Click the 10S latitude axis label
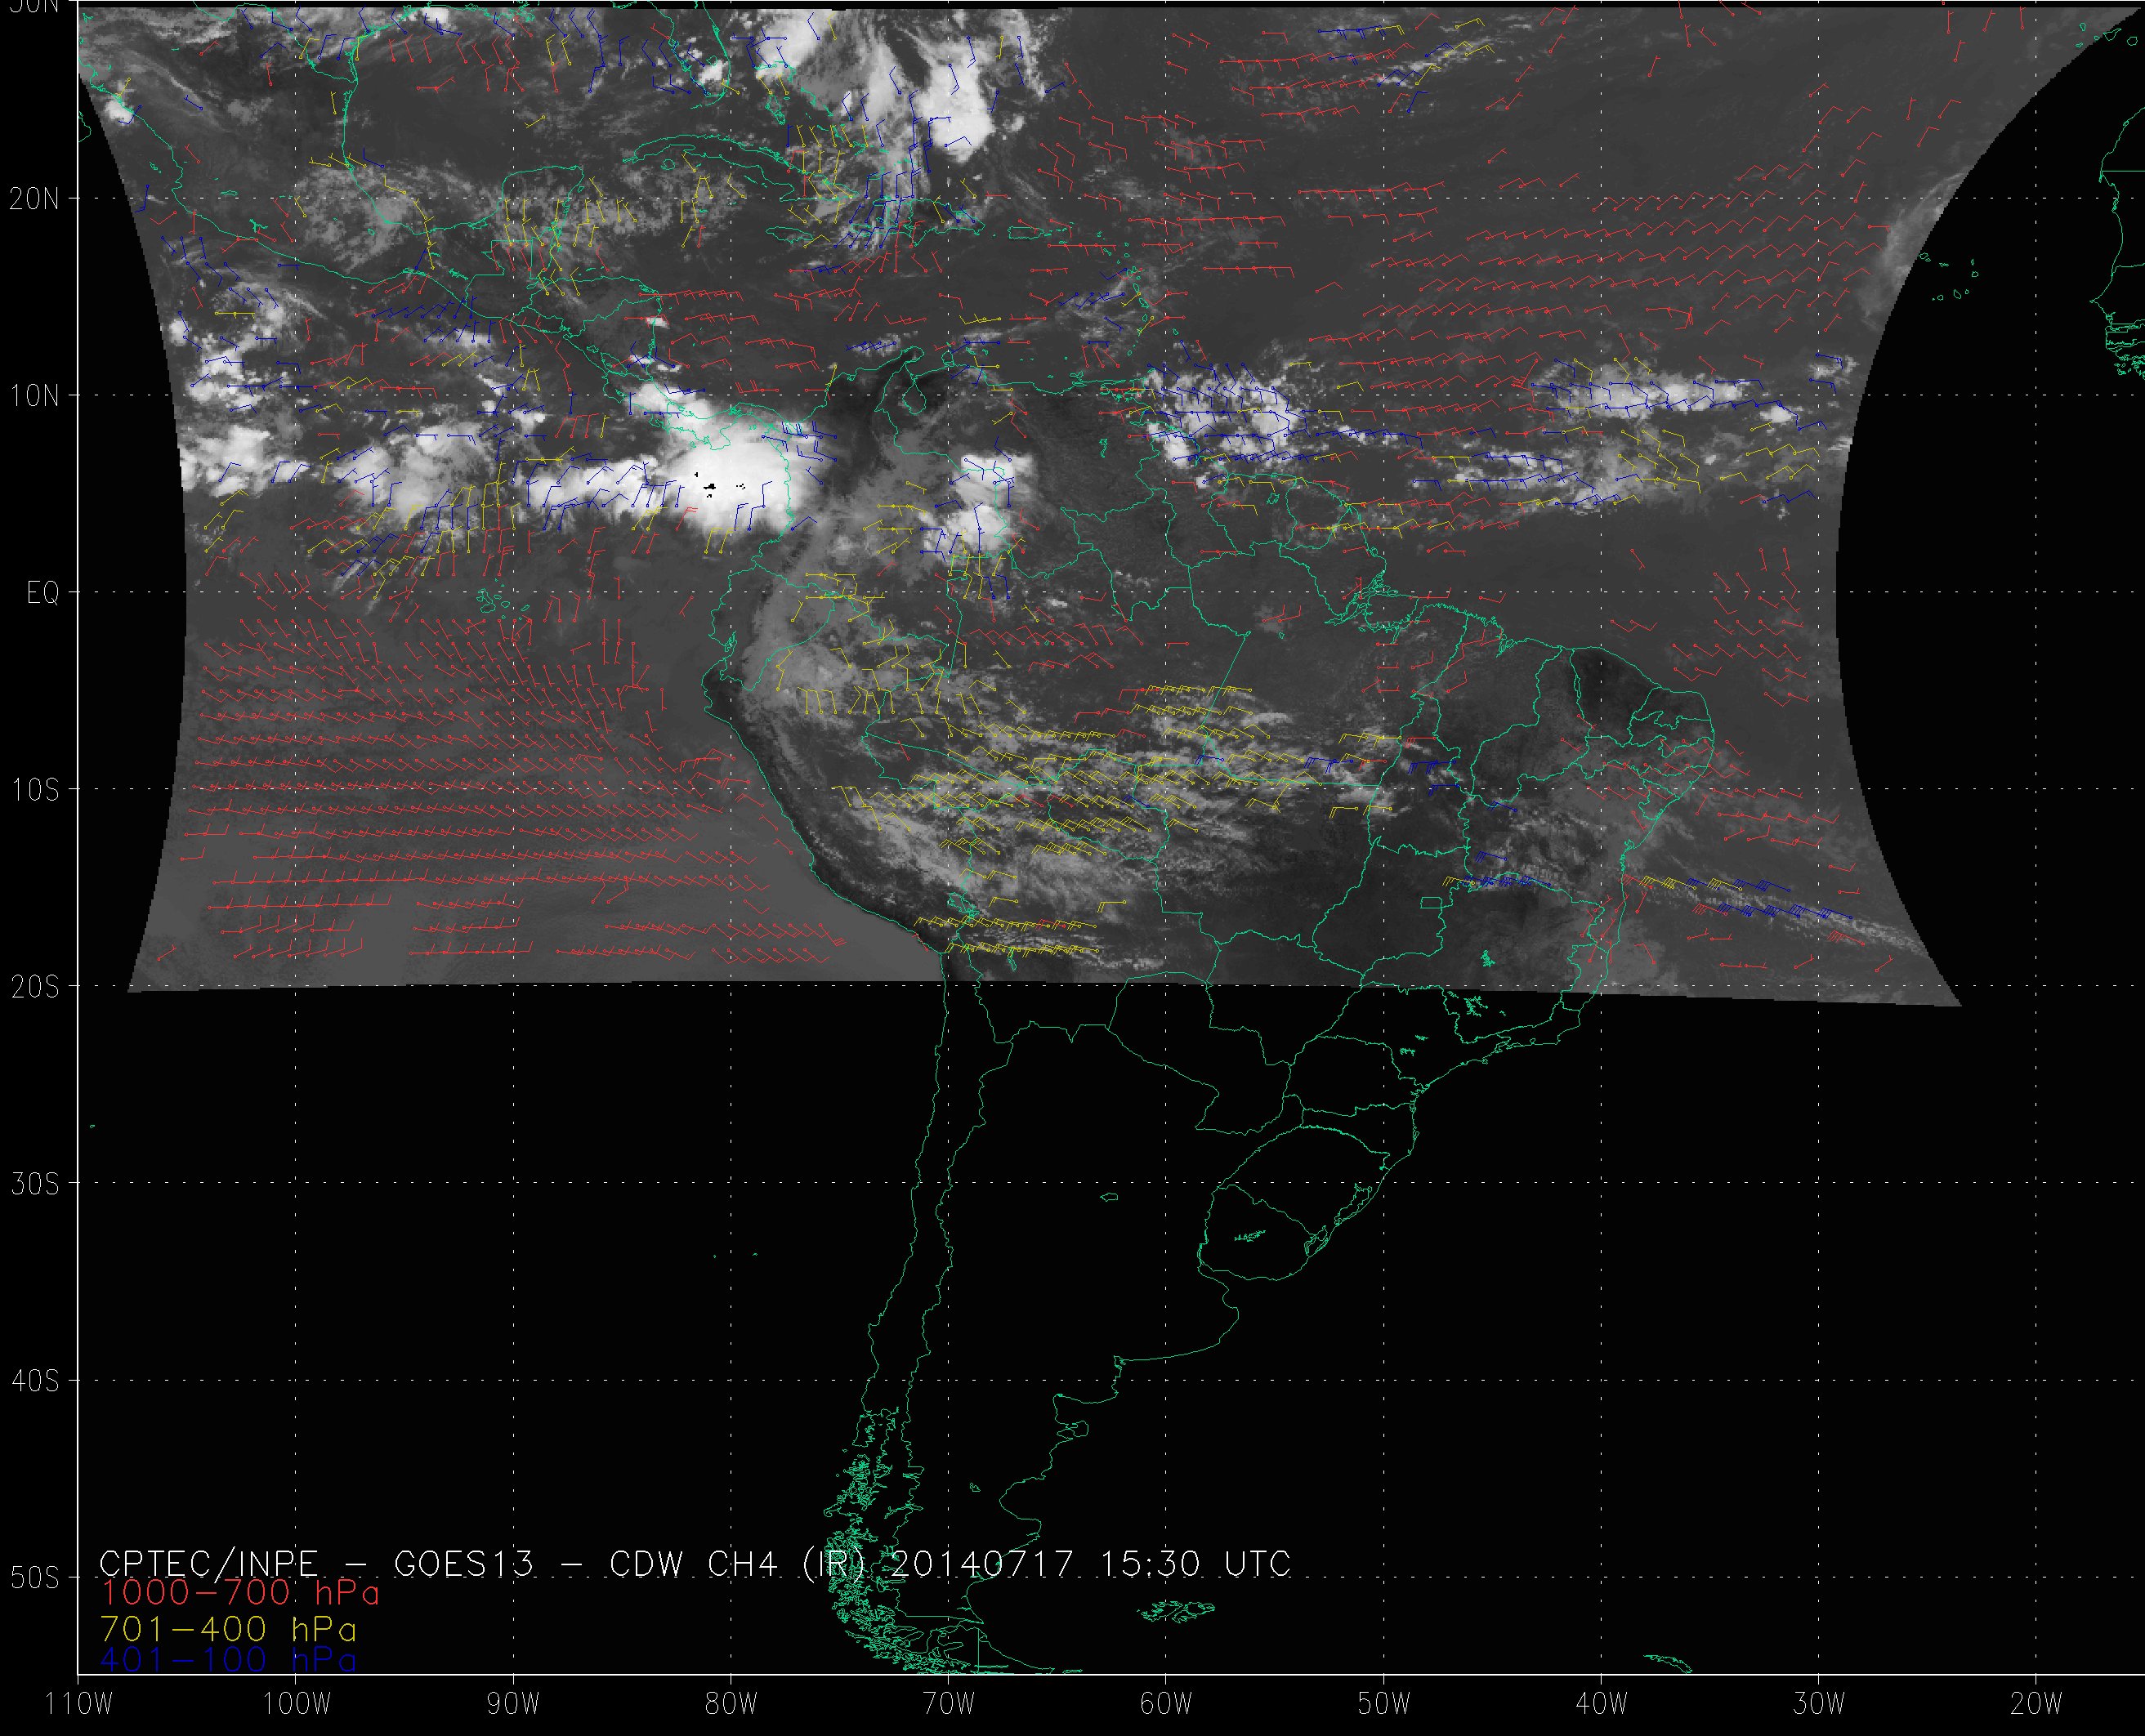Viewport: 2145px width, 1736px height. [x=34, y=790]
